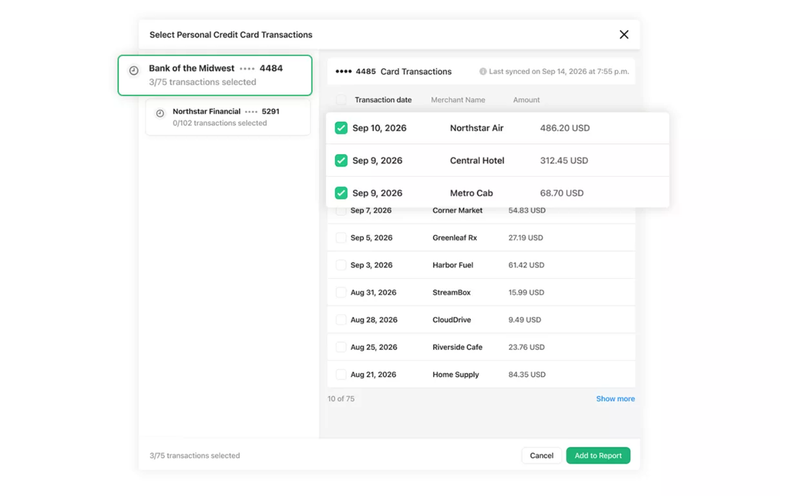Click the Last synced on Sep 14, 2026 text

coord(559,72)
